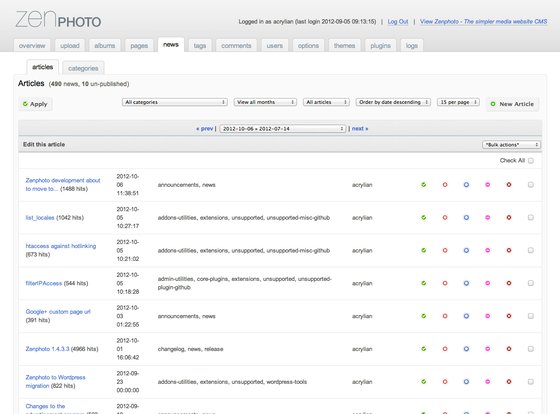Click dark red delete icon for Zenphoto development article
Image resolution: width=560 pixels, height=414 pixels.
pos(509,185)
